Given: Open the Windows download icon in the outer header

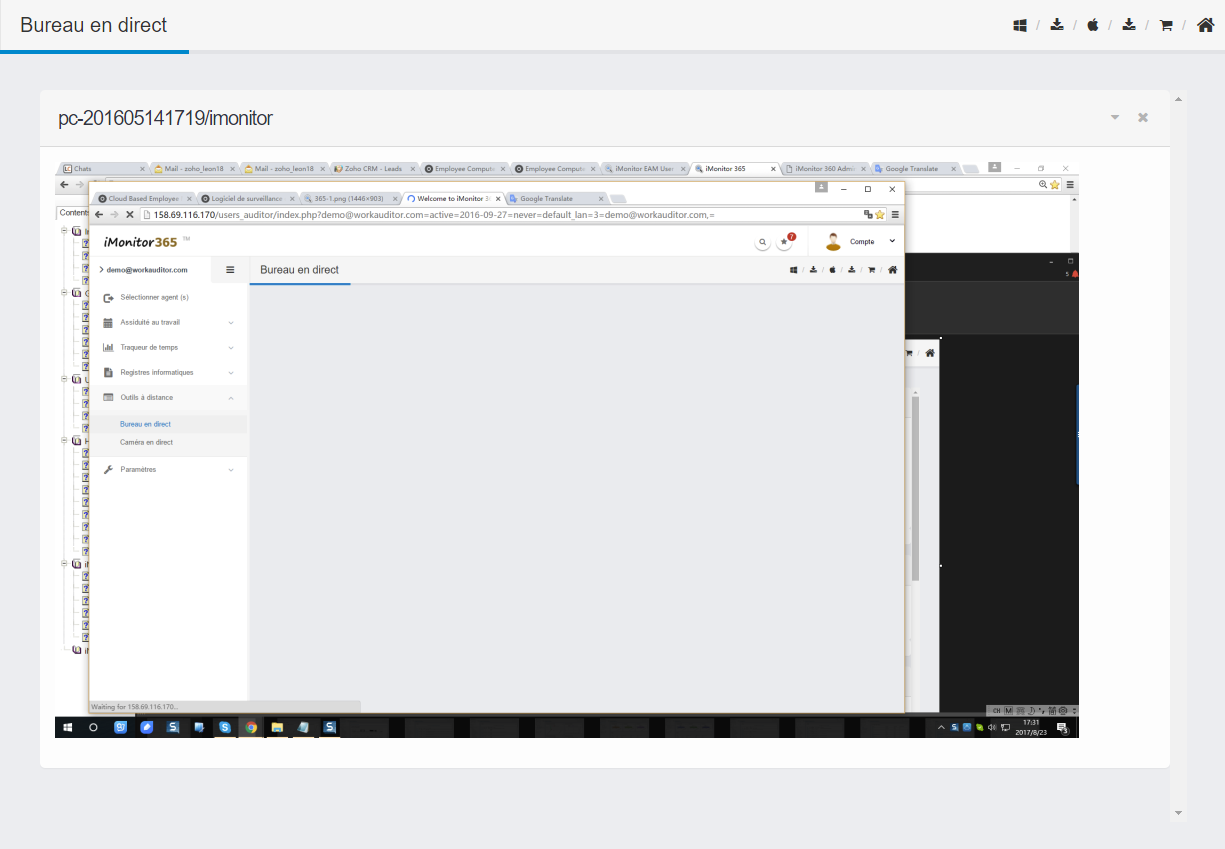Looking at the screenshot, I should tap(1020, 25).
